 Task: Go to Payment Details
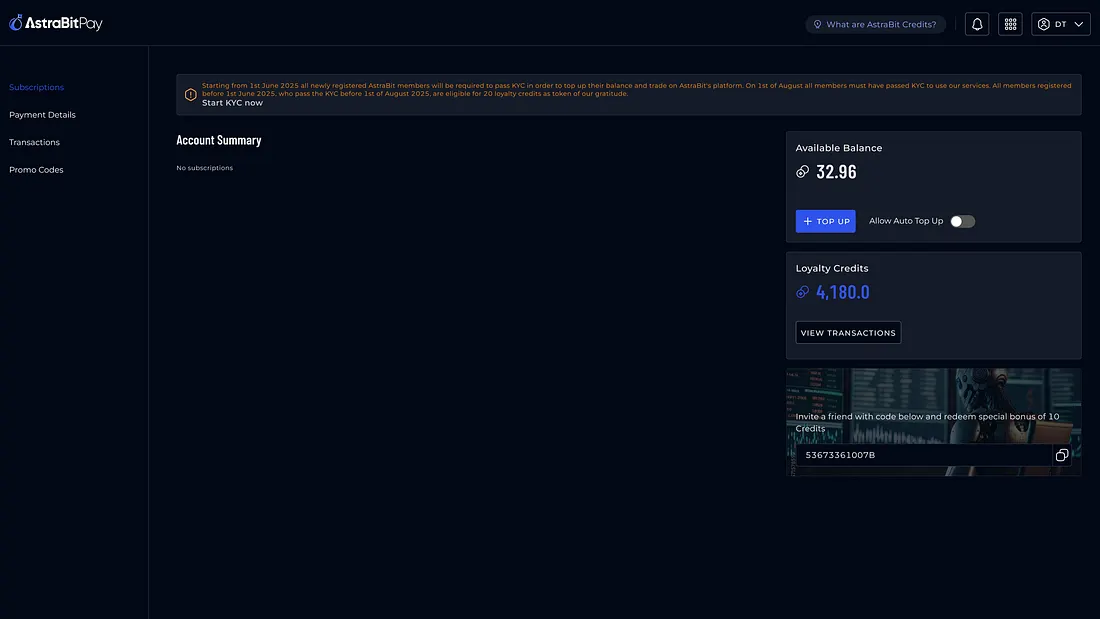click(42, 115)
